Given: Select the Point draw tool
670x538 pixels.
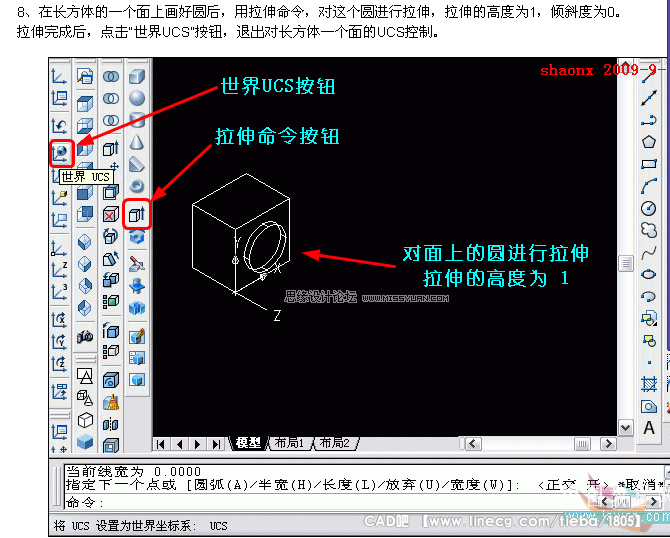Looking at the screenshot, I should pyautogui.click(x=649, y=362).
